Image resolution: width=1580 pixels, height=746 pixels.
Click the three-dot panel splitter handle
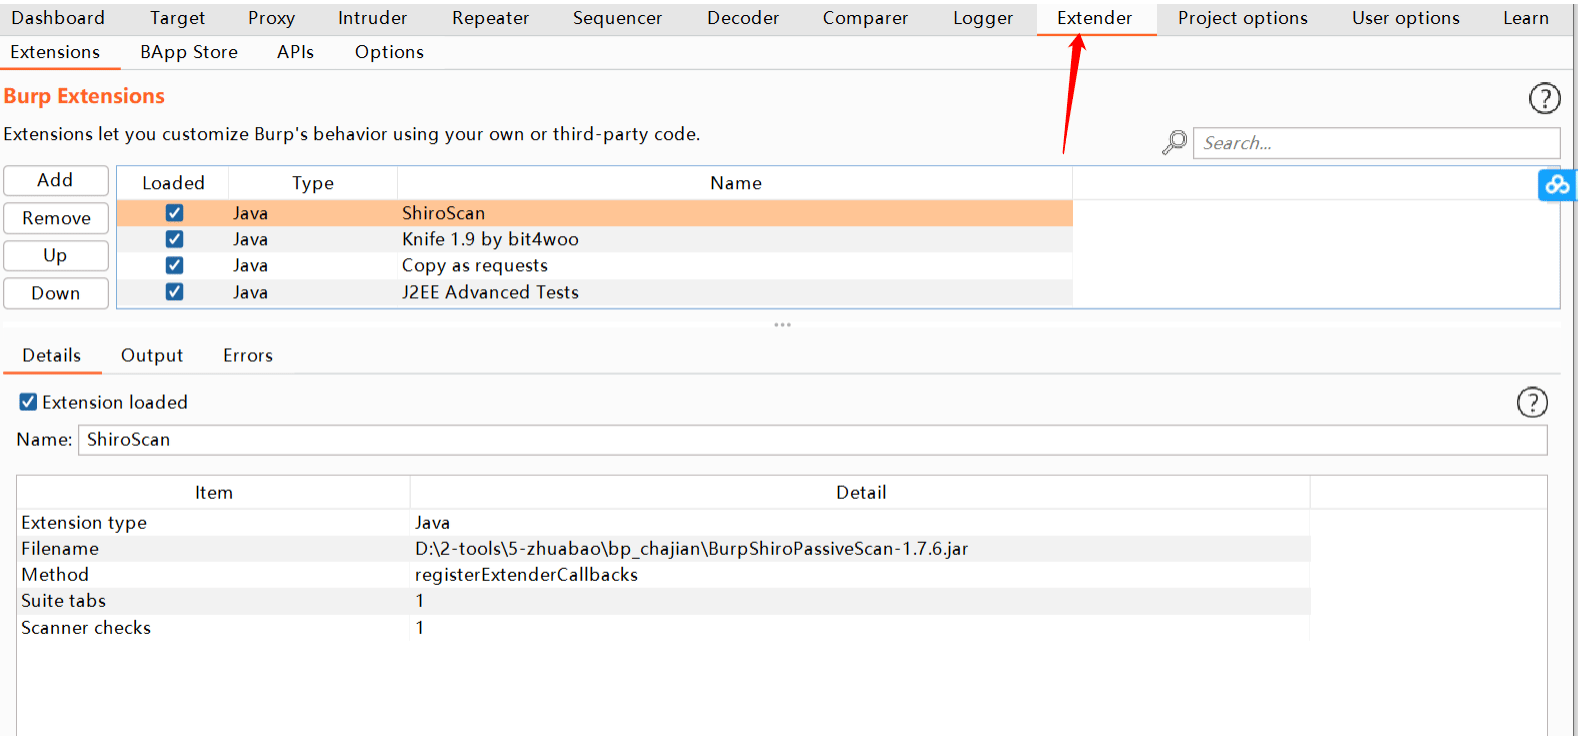tap(782, 325)
